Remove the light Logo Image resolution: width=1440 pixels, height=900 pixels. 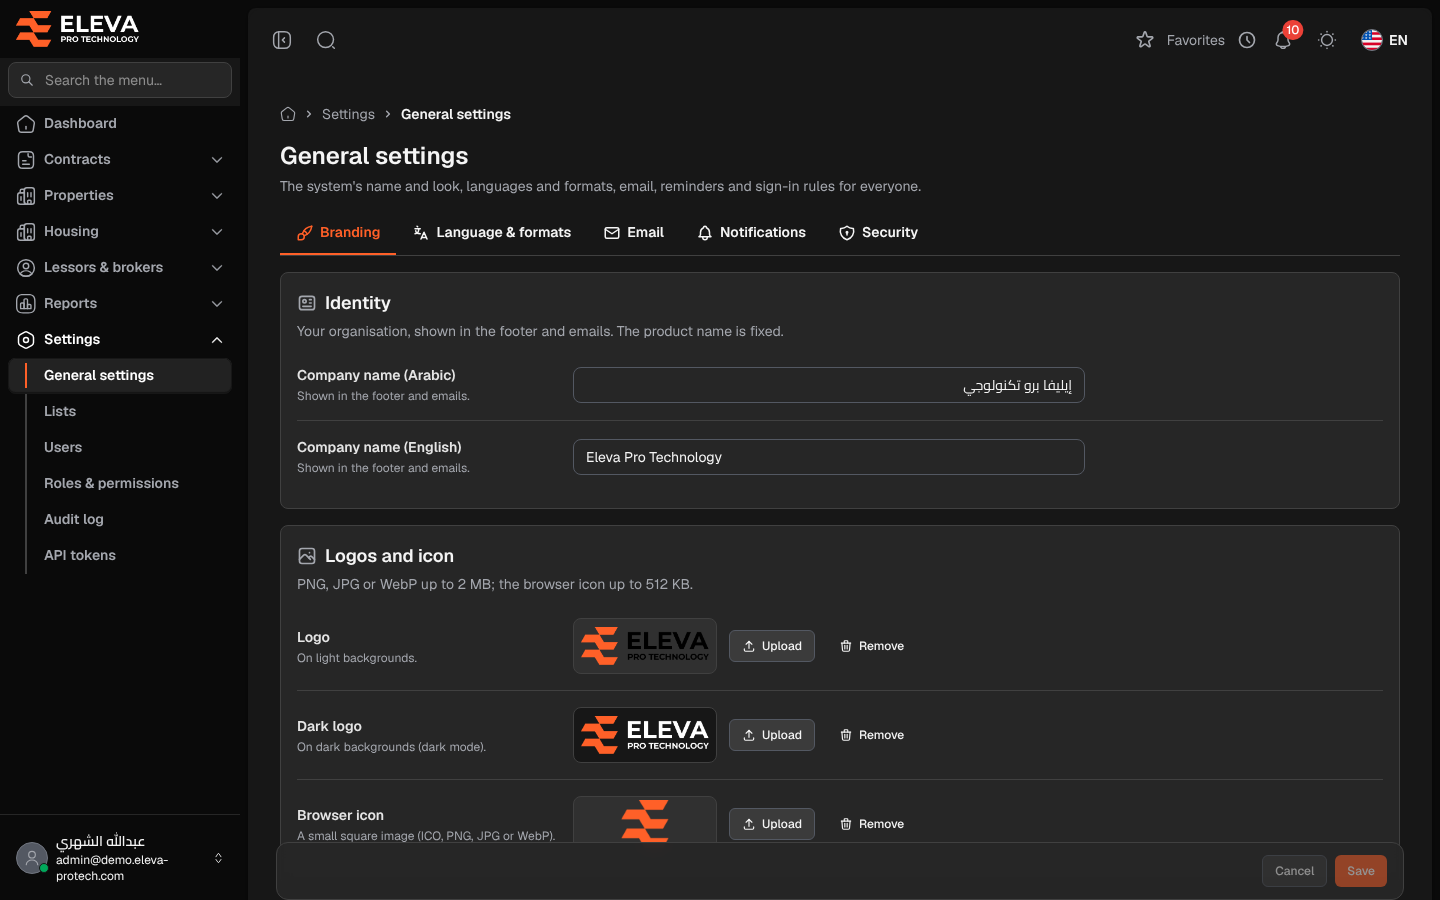(x=872, y=646)
